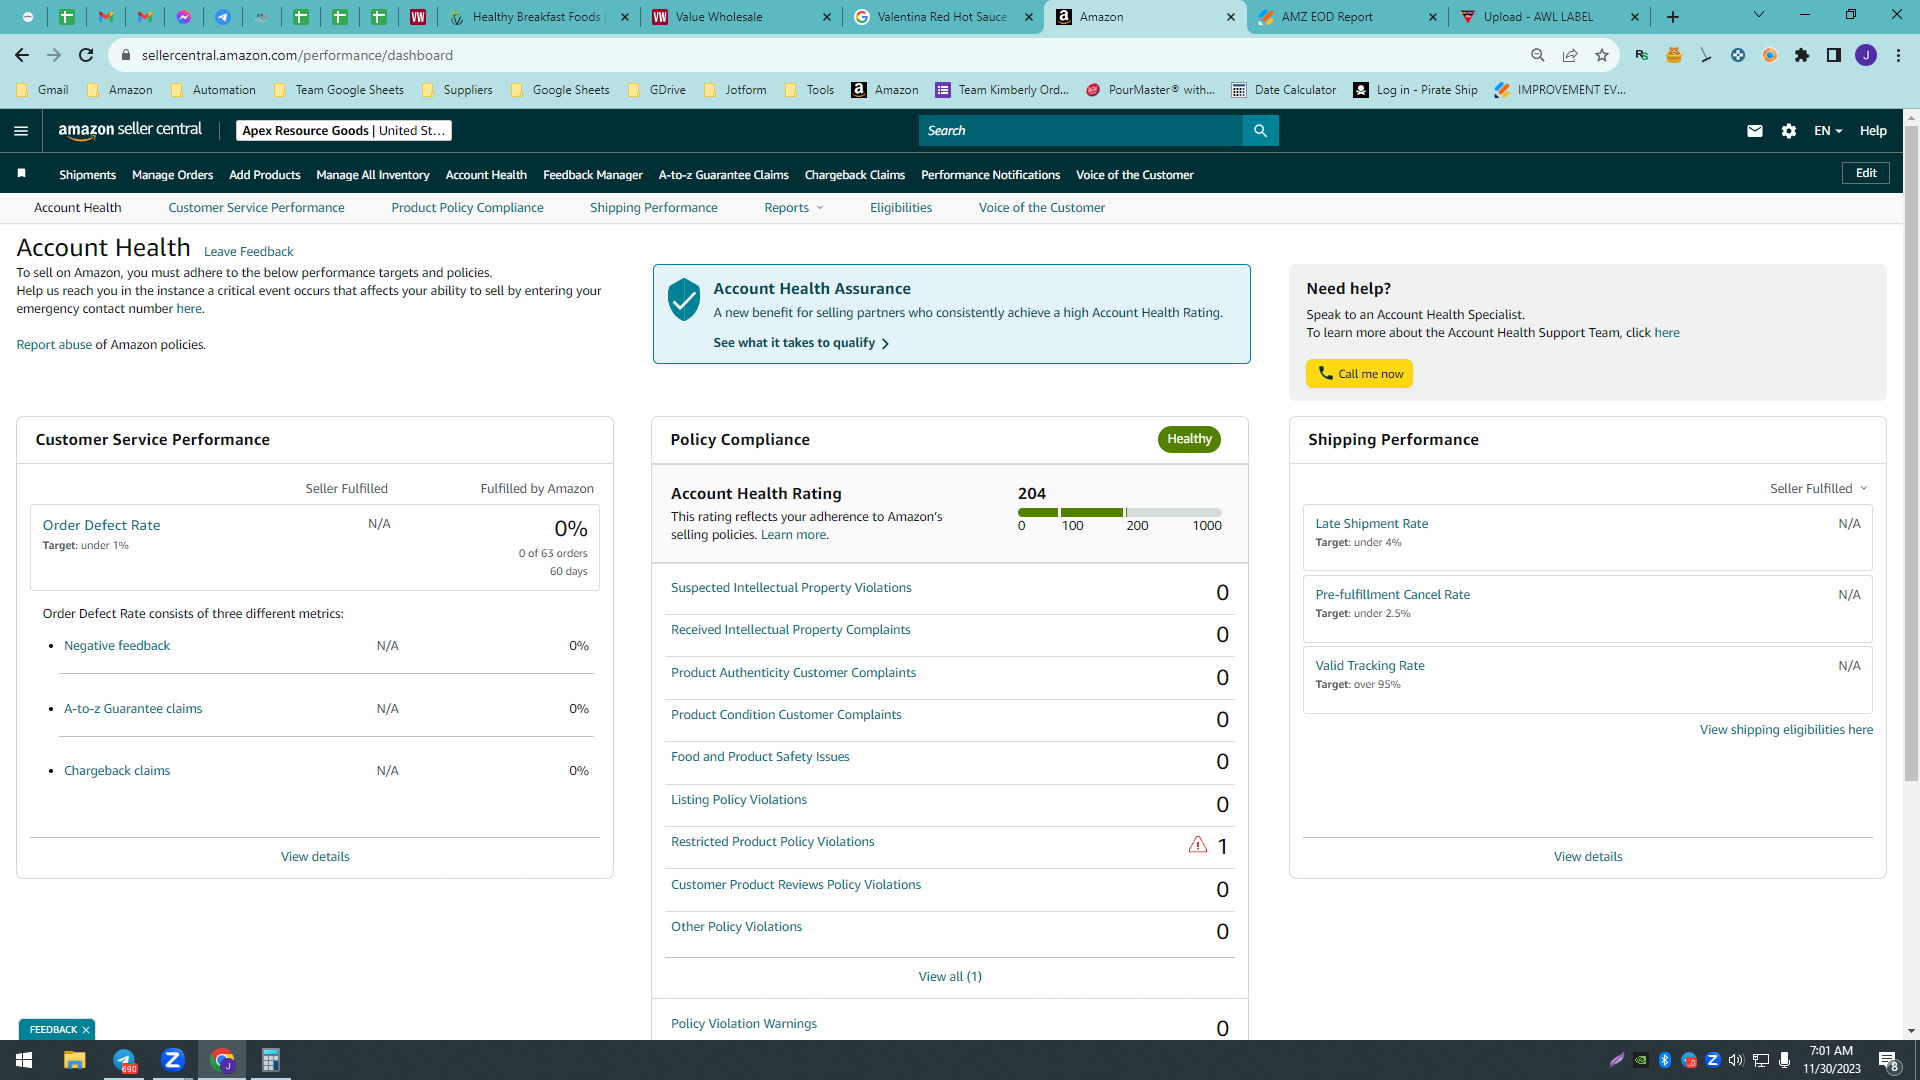The height and width of the screenshot is (1080, 1920).
Task: Open Zalo from the taskbar
Action: point(173,1060)
